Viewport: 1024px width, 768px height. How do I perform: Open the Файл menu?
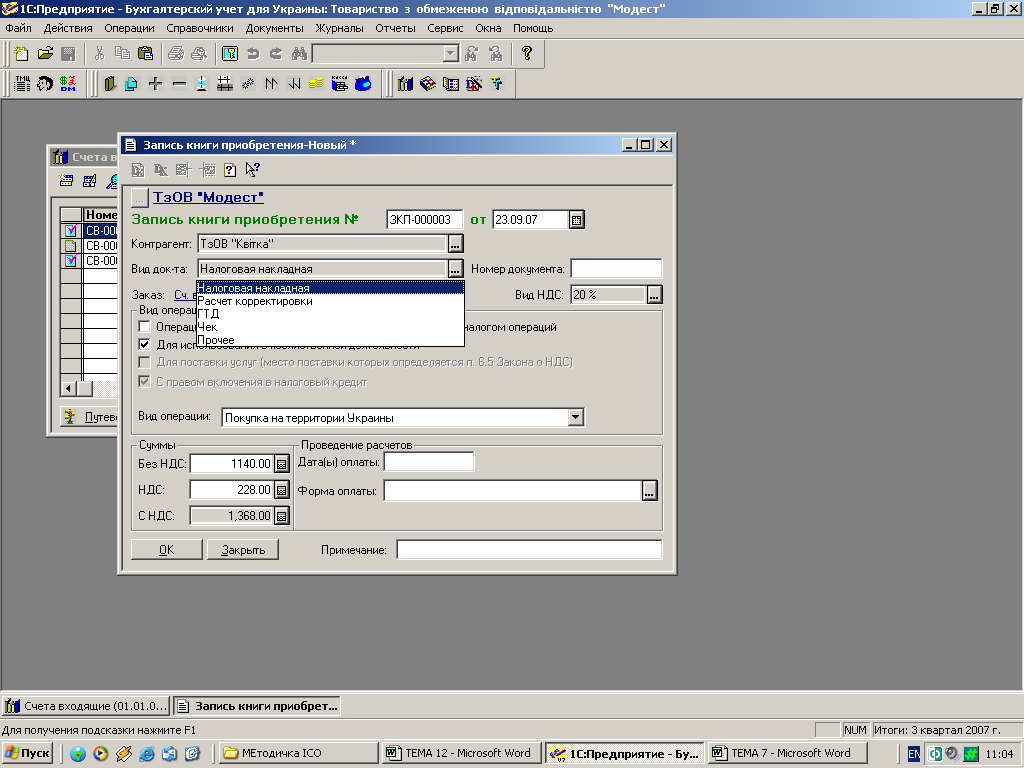[x=18, y=28]
